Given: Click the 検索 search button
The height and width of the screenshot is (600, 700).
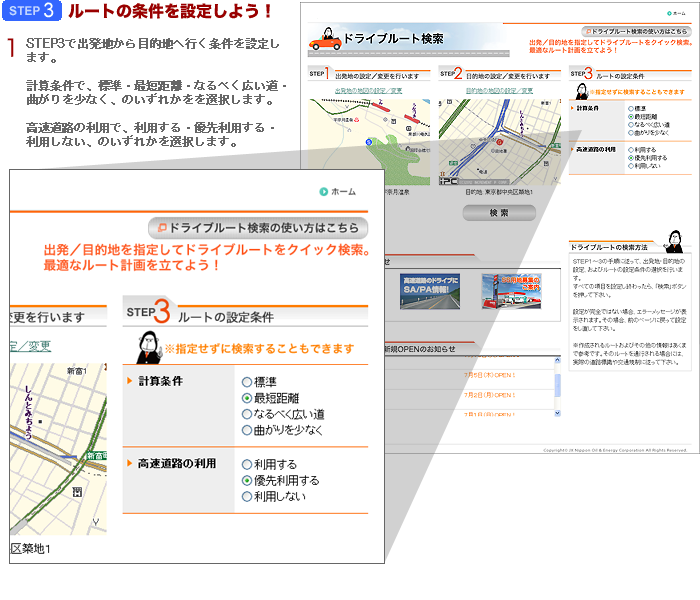Looking at the screenshot, I should [499, 213].
